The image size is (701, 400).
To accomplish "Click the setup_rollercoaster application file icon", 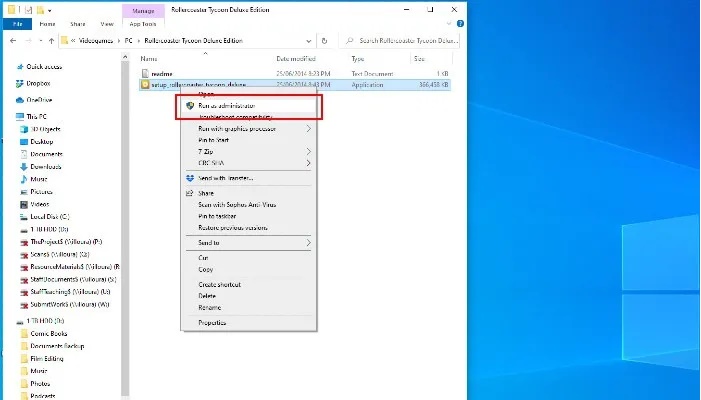I will pos(145,84).
